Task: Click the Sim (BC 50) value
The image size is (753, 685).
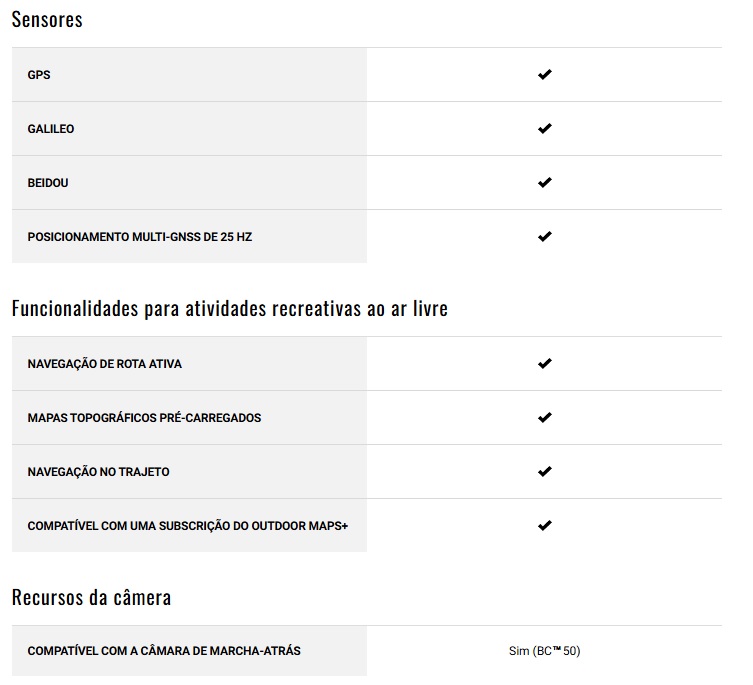Action: (544, 651)
